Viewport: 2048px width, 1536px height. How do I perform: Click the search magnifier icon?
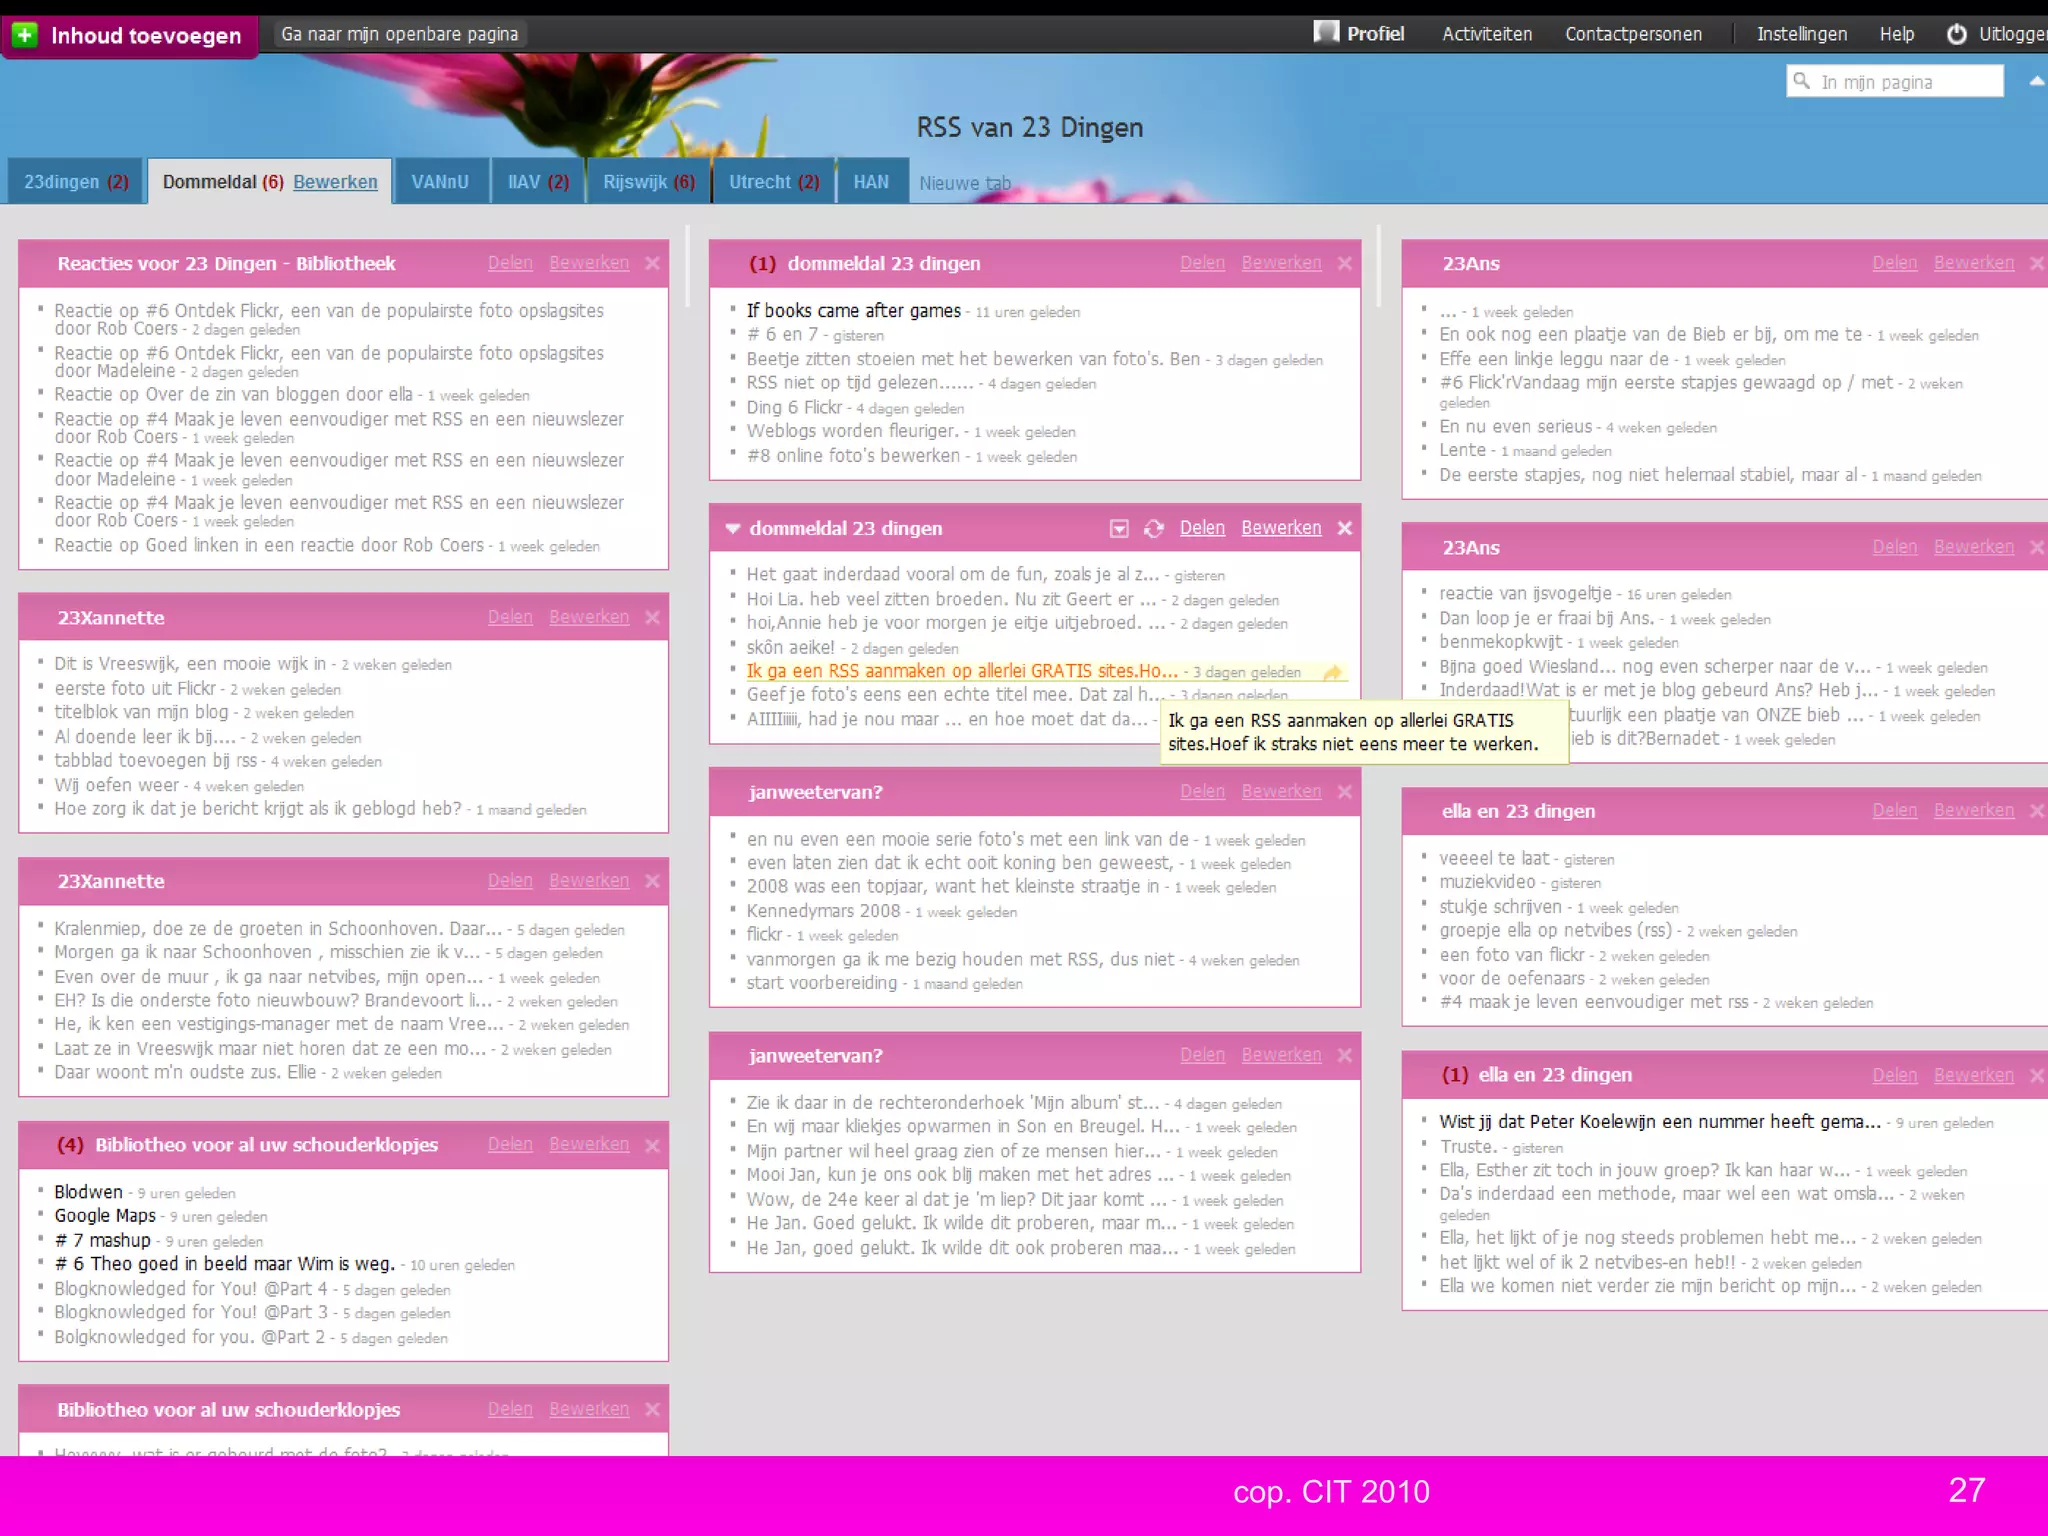pos(1802,81)
